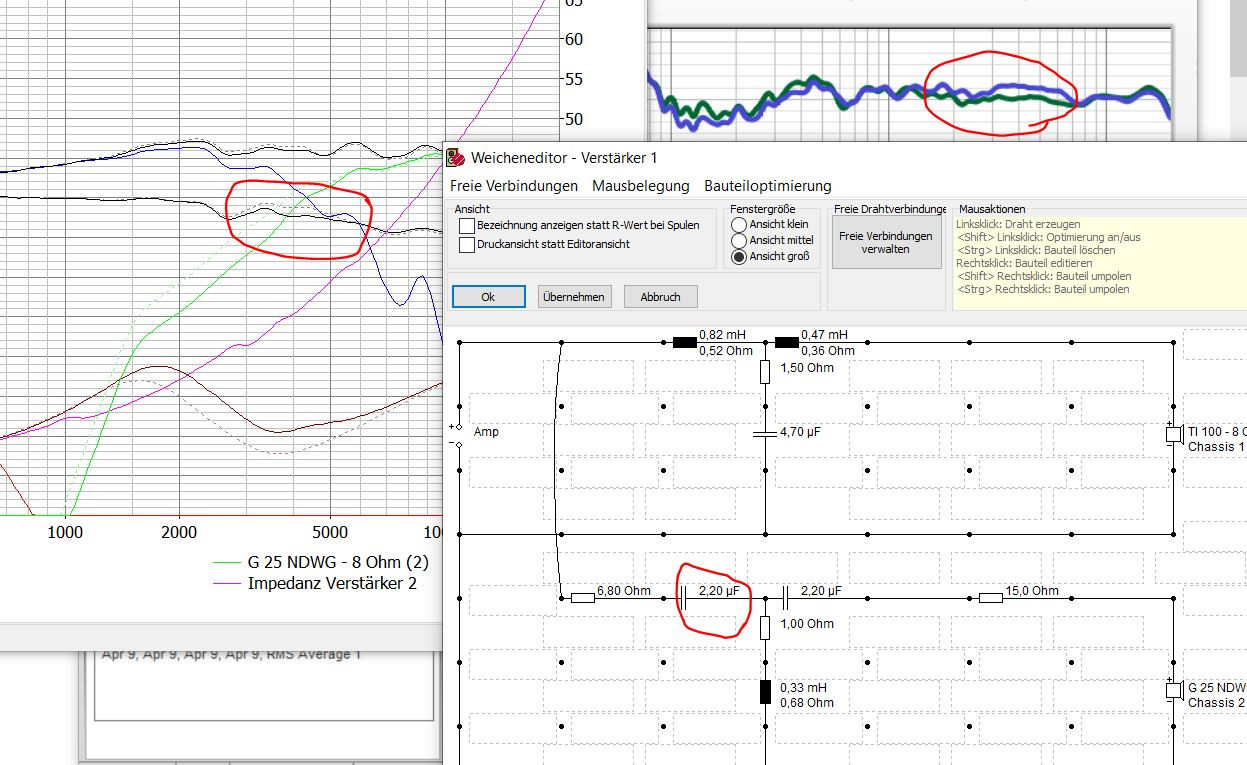This screenshot has width=1247, height=765.
Task: Open the Freie Verbindungen menu
Action: [x=514, y=186]
